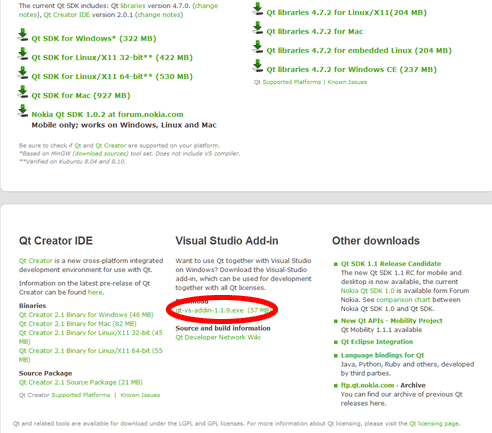
Task: Download Qt Creator 2.1 Binary for Mac
Action: (78, 324)
